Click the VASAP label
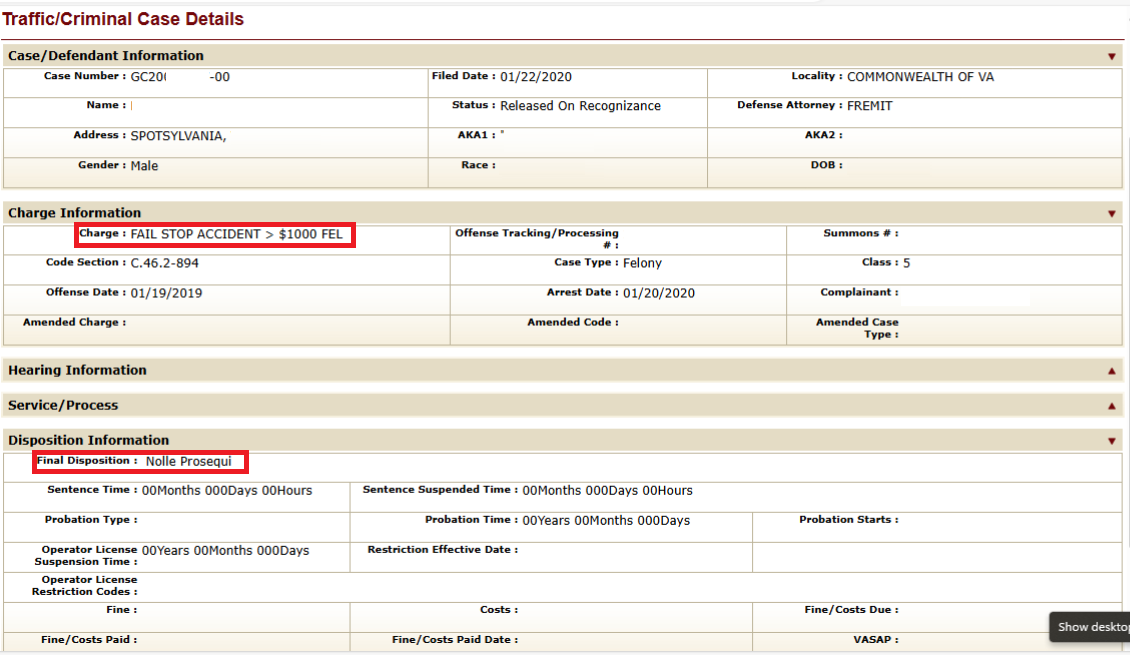1130x655 pixels. point(876,639)
